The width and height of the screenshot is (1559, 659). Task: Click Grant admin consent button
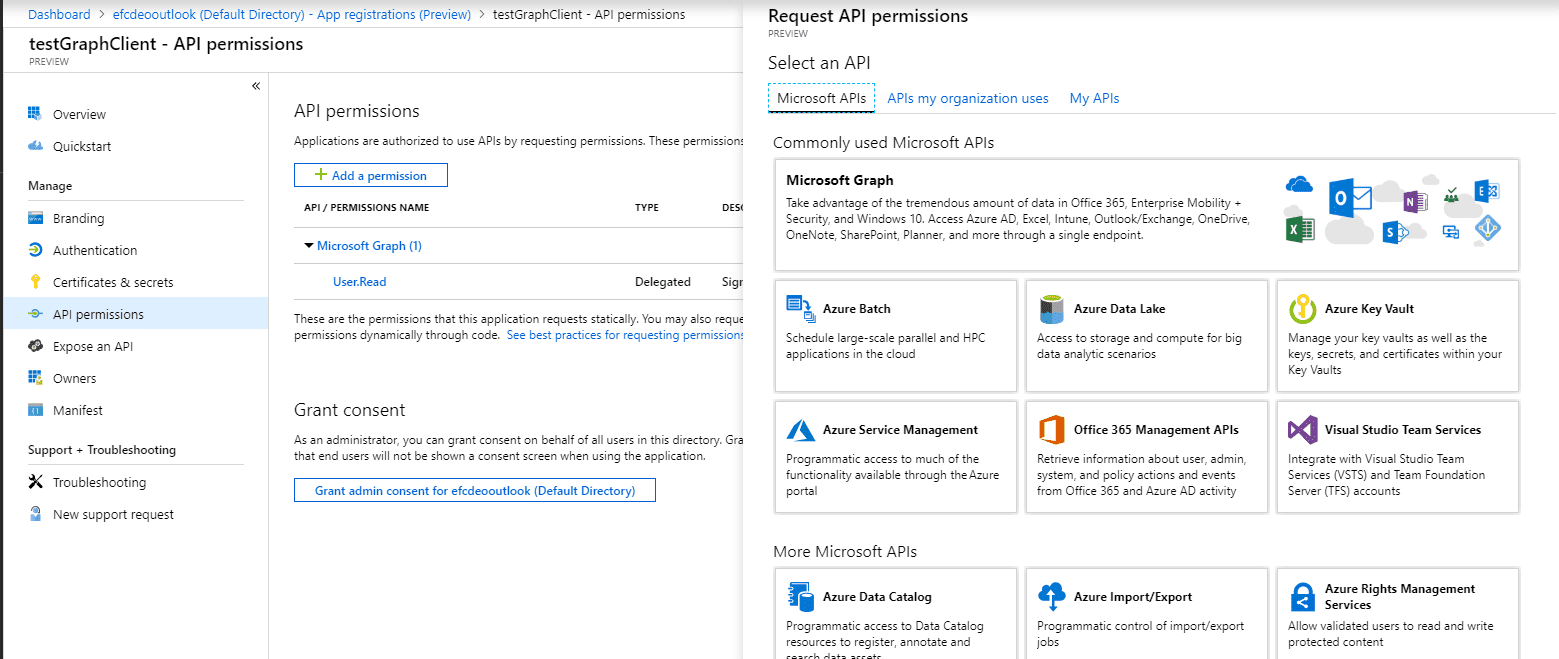[x=474, y=490]
